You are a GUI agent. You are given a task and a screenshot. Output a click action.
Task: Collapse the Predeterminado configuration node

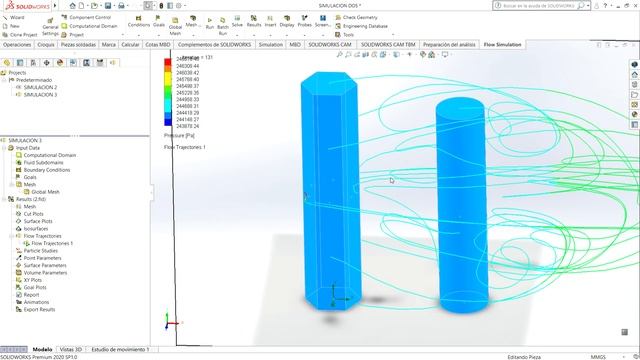coord(4,80)
